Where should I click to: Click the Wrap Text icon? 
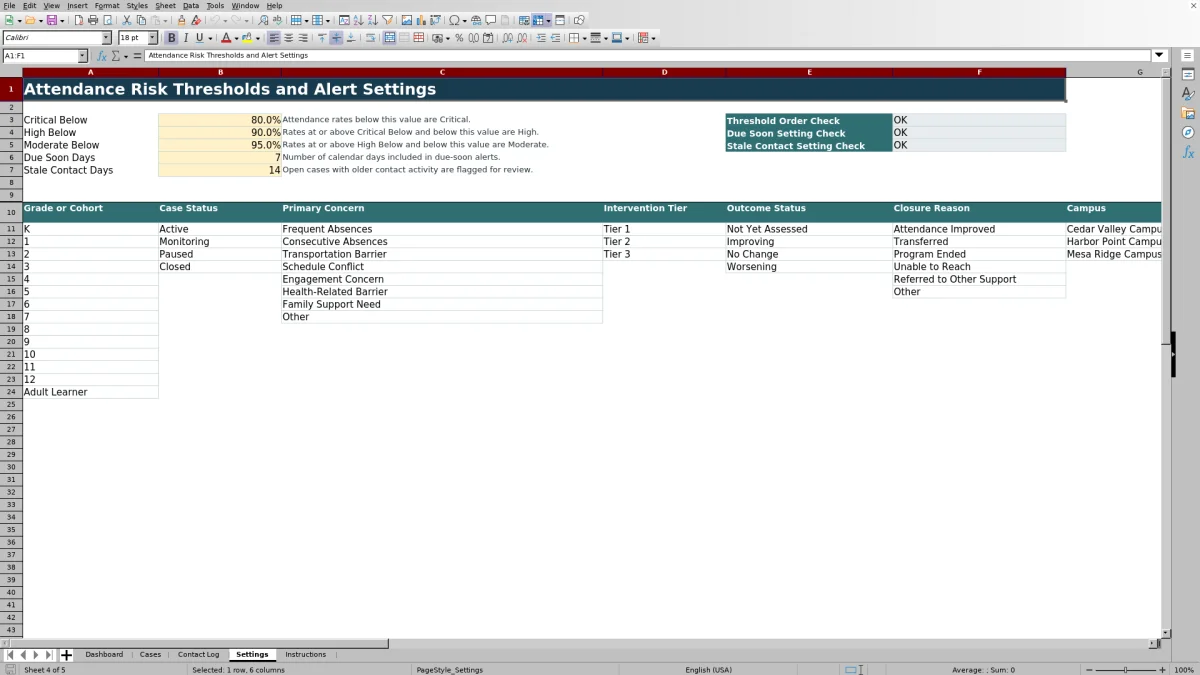coord(369,38)
